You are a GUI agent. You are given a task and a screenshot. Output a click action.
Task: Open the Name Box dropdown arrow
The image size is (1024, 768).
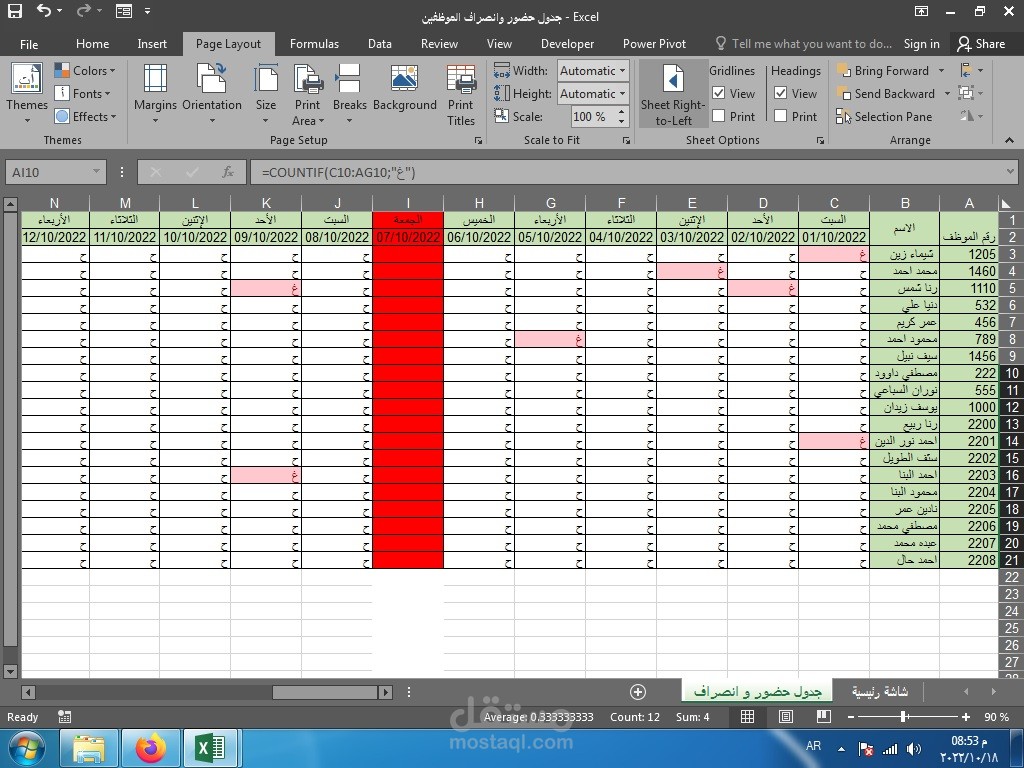tap(97, 171)
